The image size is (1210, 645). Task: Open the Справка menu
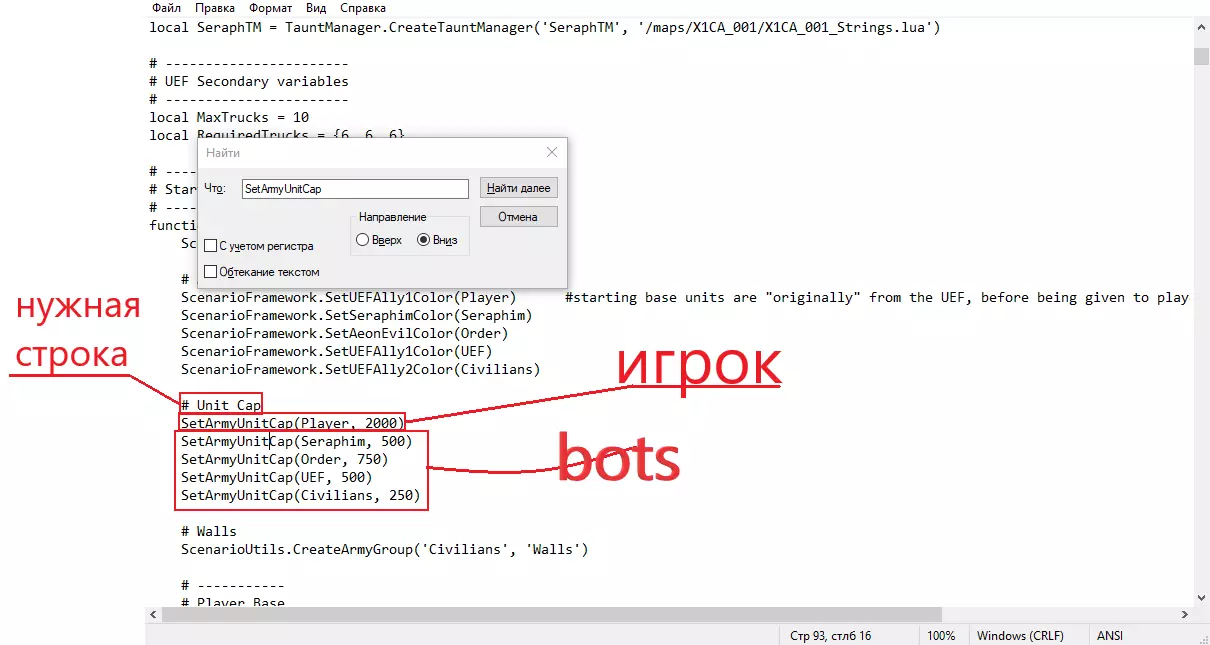[362, 8]
